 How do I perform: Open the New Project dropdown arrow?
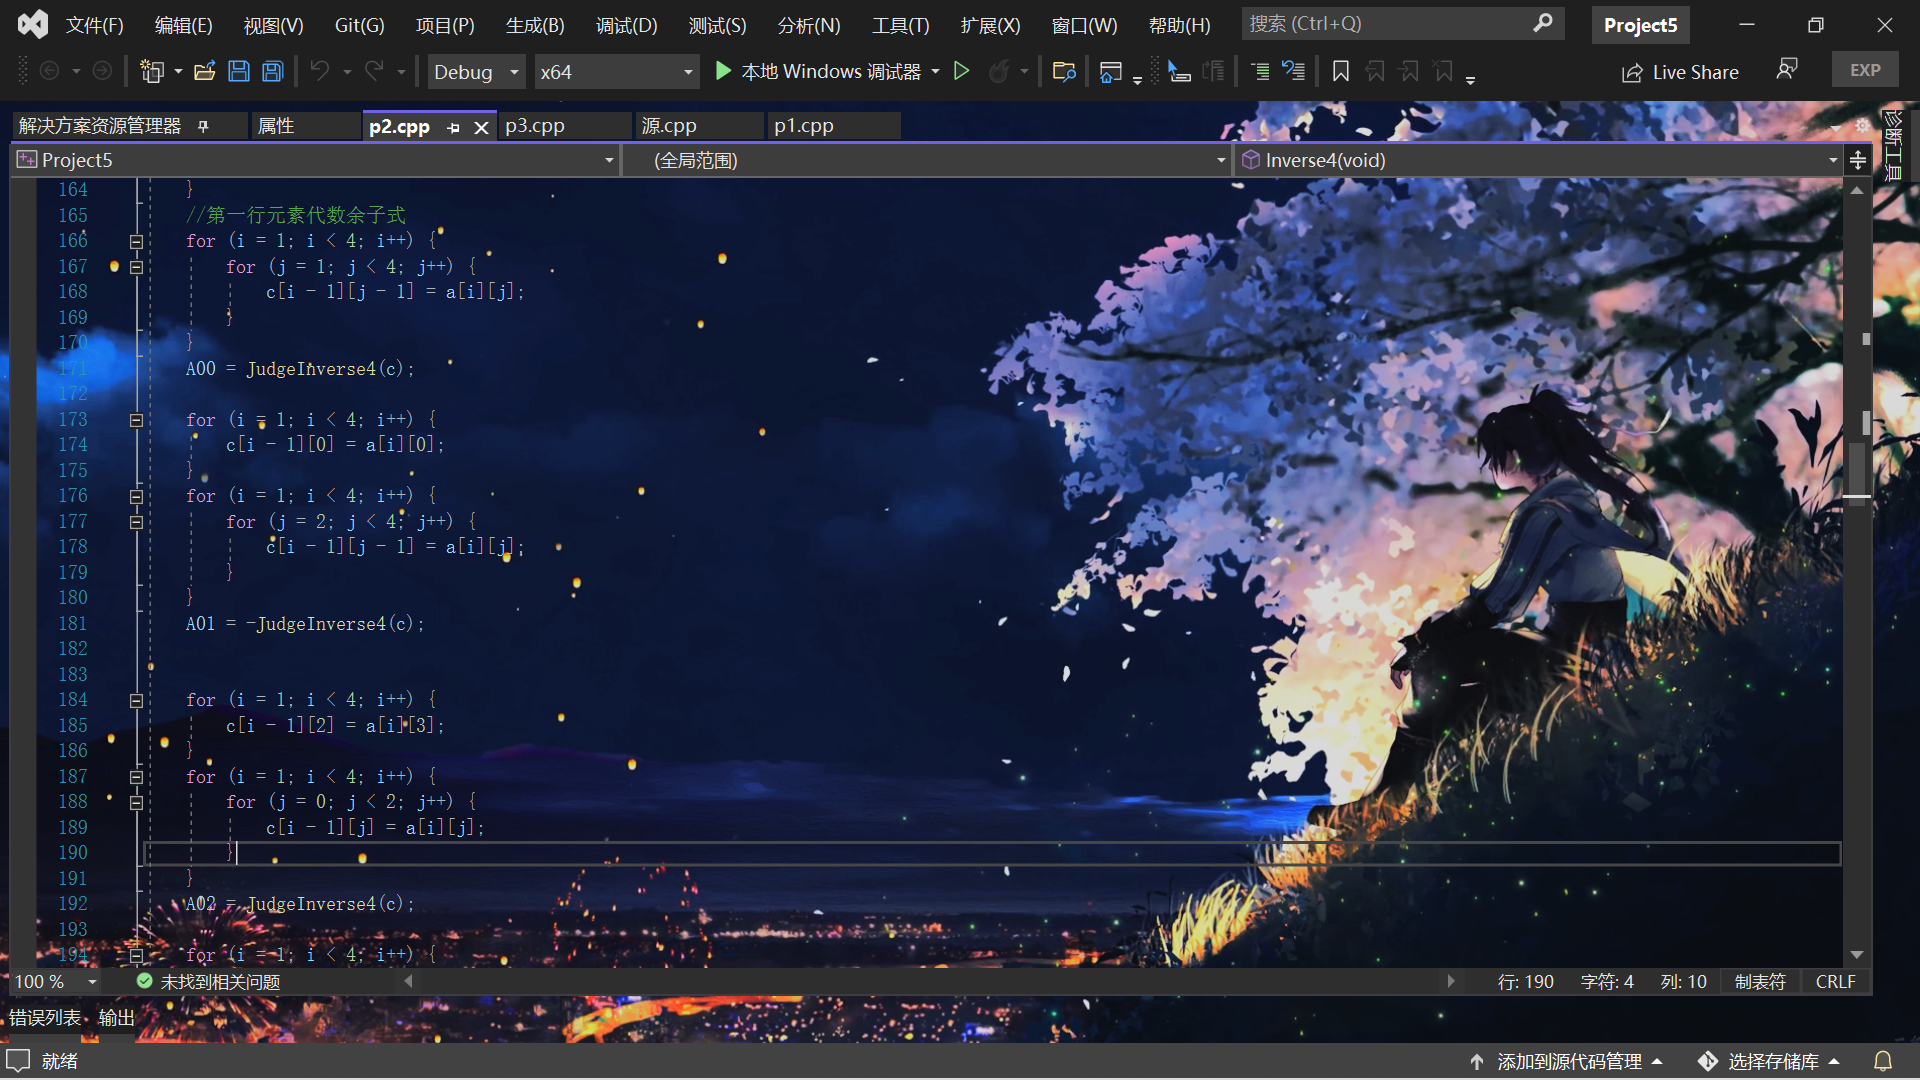click(x=178, y=71)
